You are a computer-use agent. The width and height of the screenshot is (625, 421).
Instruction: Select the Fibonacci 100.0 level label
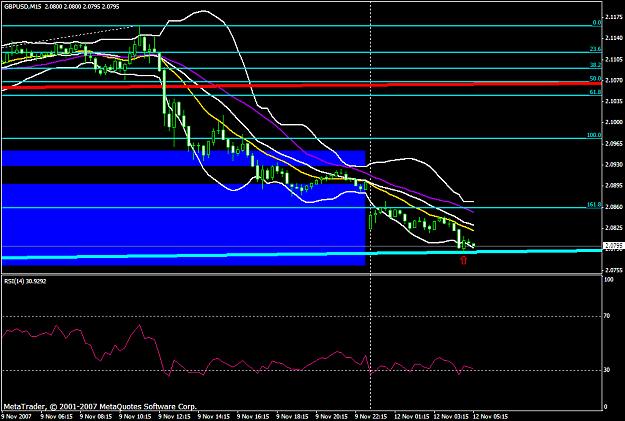coord(594,135)
